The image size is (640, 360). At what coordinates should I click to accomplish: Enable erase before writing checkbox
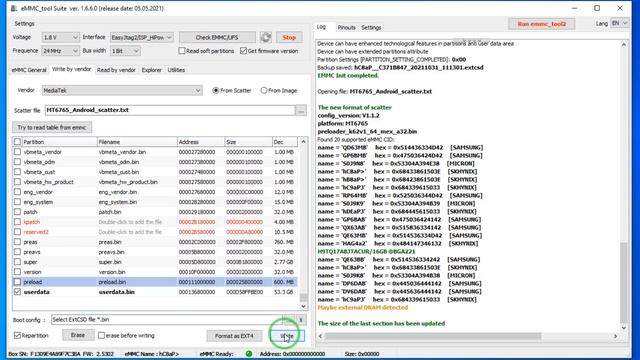tap(101, 336)
